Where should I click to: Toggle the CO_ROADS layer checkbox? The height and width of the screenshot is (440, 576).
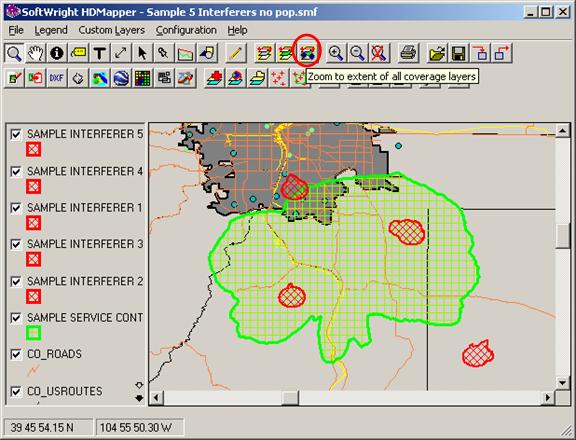tap(16, 354)
